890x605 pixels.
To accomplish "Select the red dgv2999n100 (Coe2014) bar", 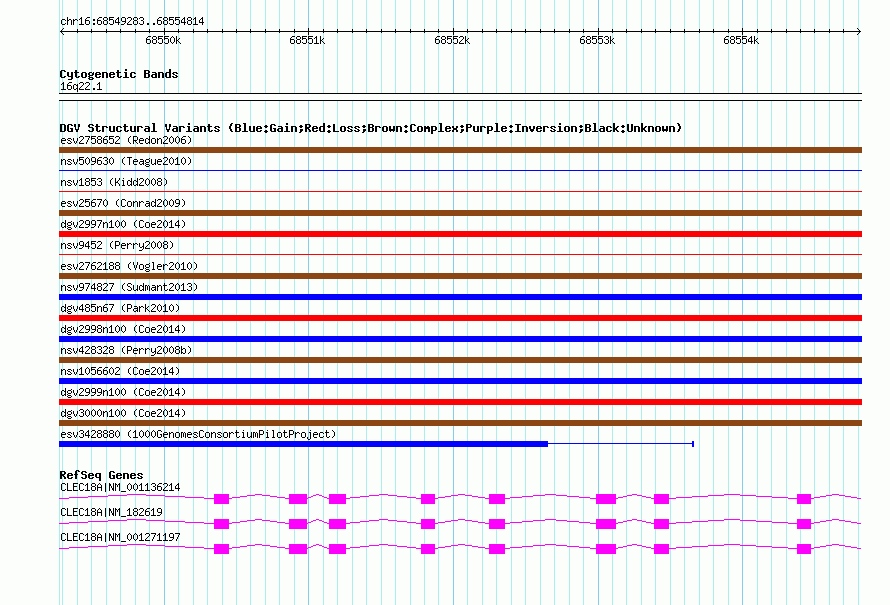I will (460, 402).
